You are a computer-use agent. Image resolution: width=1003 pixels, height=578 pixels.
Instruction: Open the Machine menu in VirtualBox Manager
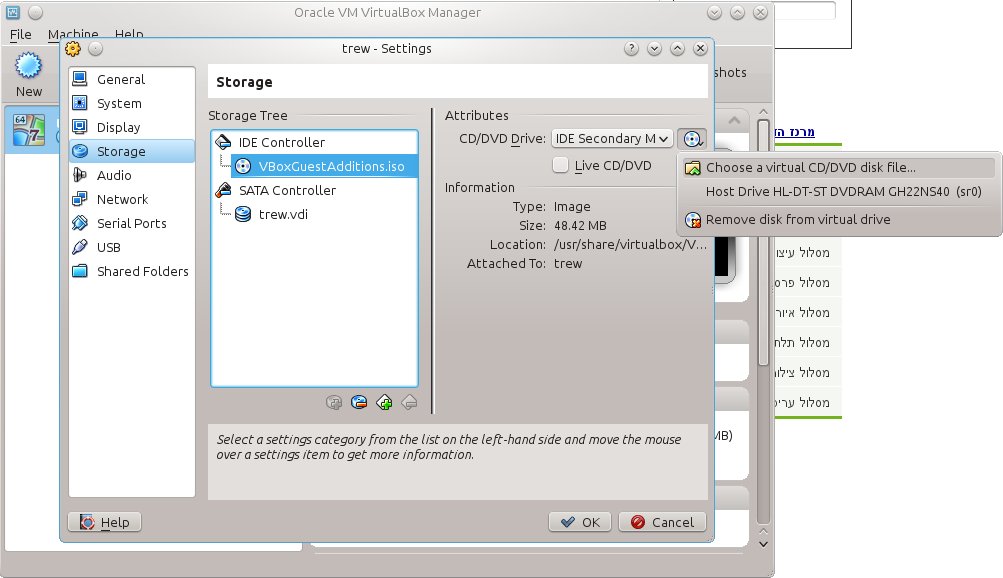coord(73,34)
